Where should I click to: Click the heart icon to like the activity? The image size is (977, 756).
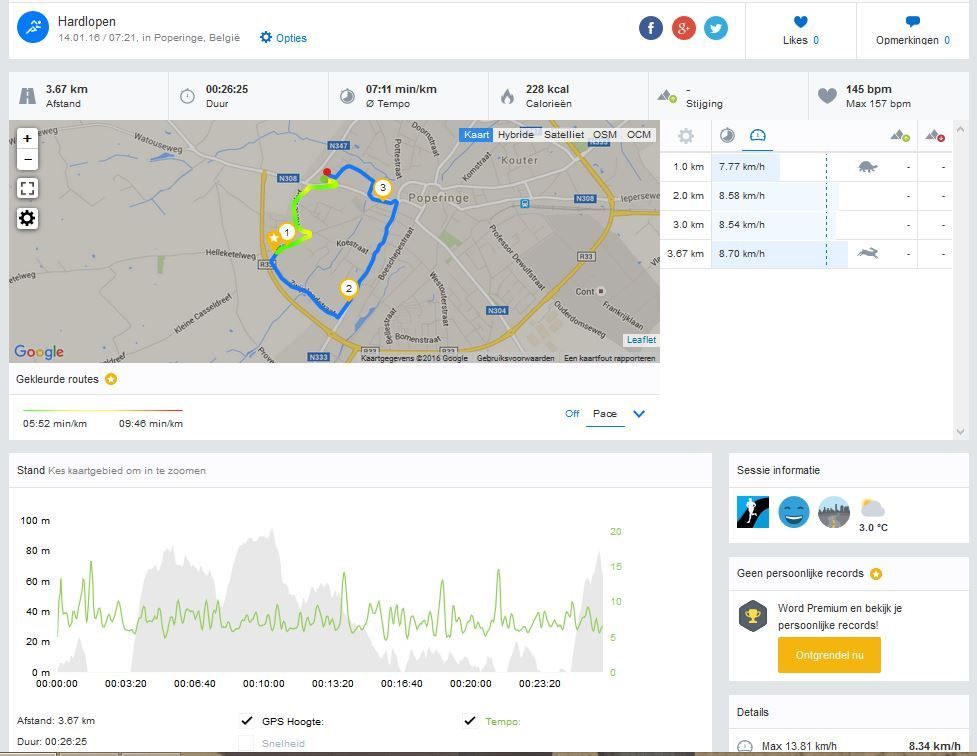click(x=800, y=22)
